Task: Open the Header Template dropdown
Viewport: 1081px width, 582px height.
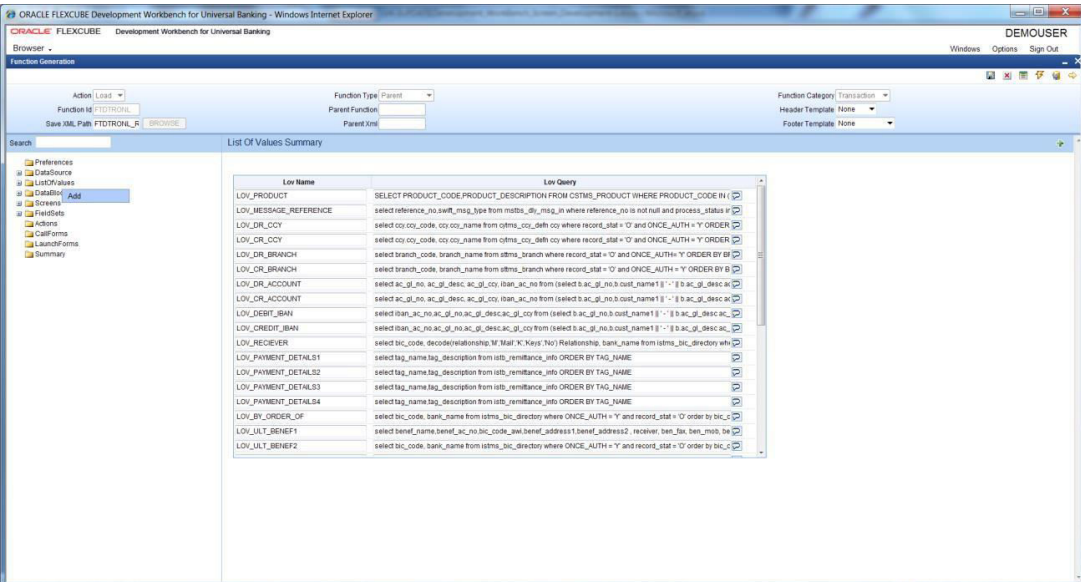Action: click(856, 109)
